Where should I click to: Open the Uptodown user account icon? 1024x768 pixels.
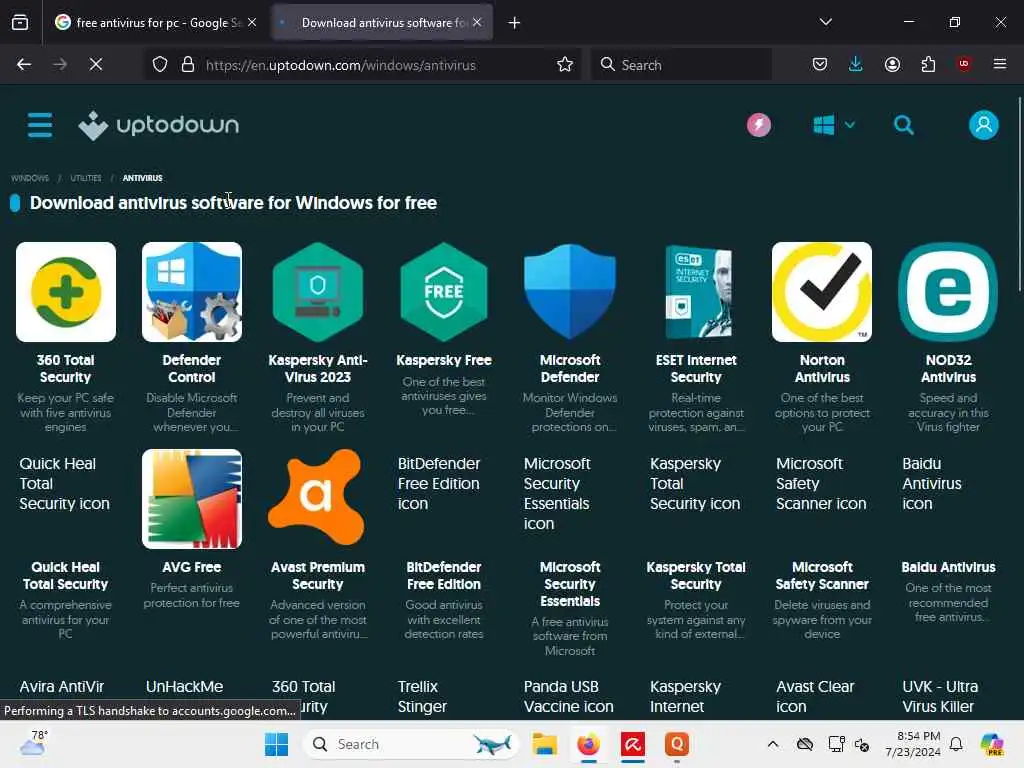984,125
